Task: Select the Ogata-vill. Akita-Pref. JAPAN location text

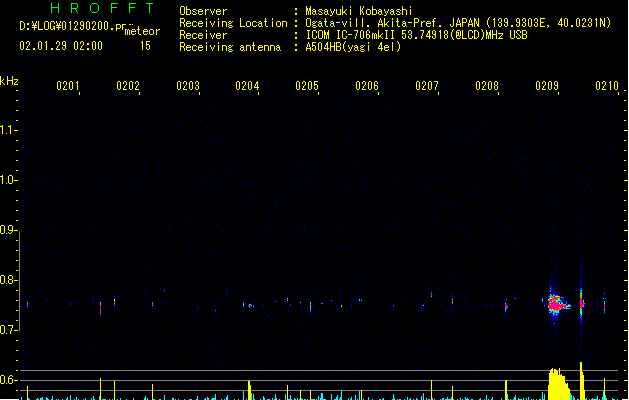Action: click(x=458, y=23)
